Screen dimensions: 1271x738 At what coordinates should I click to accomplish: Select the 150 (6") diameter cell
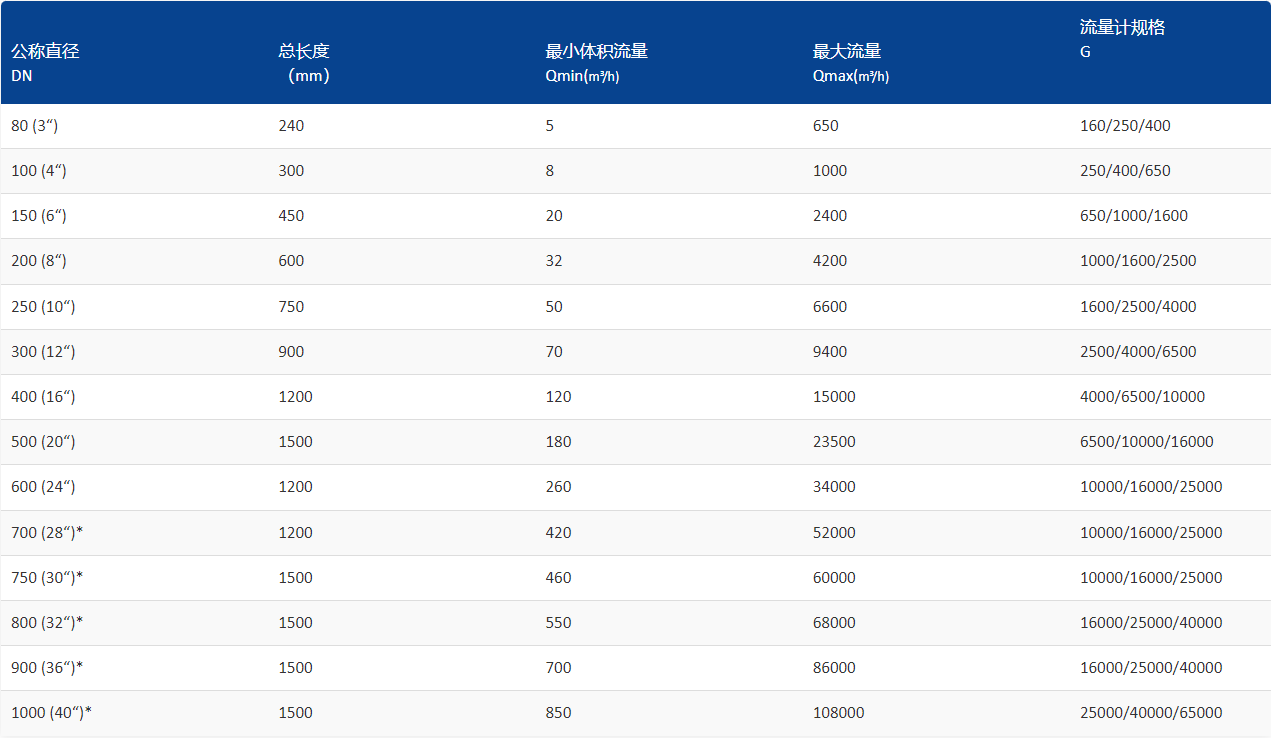click(x=39, y=216)
